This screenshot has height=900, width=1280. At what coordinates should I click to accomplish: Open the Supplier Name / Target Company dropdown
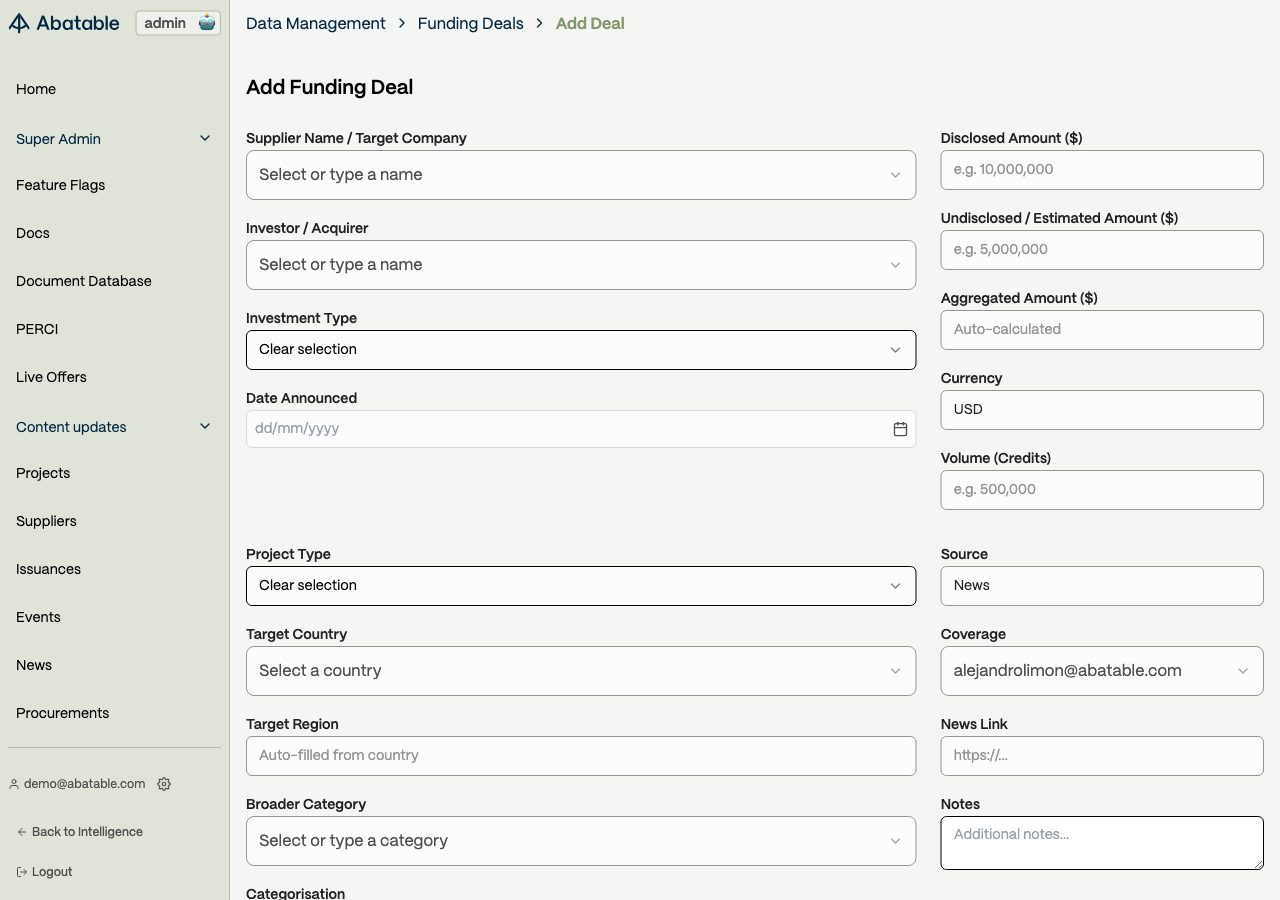(x=580, y=175)
